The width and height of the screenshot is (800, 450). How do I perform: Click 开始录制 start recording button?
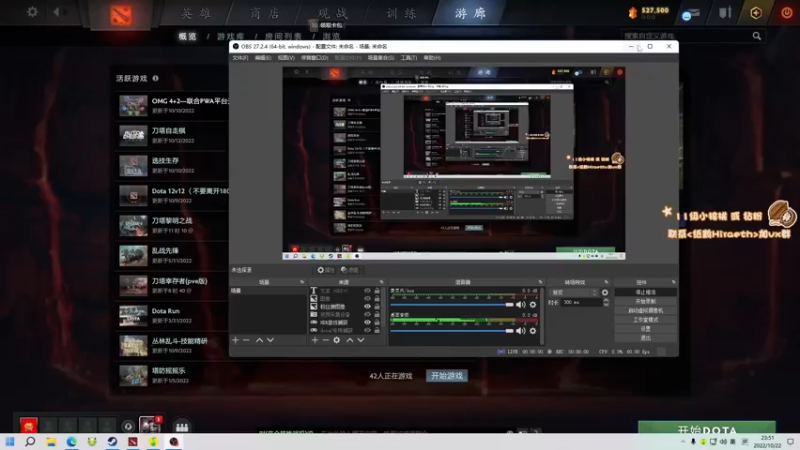pyautogui.click(x=645, y=302)
